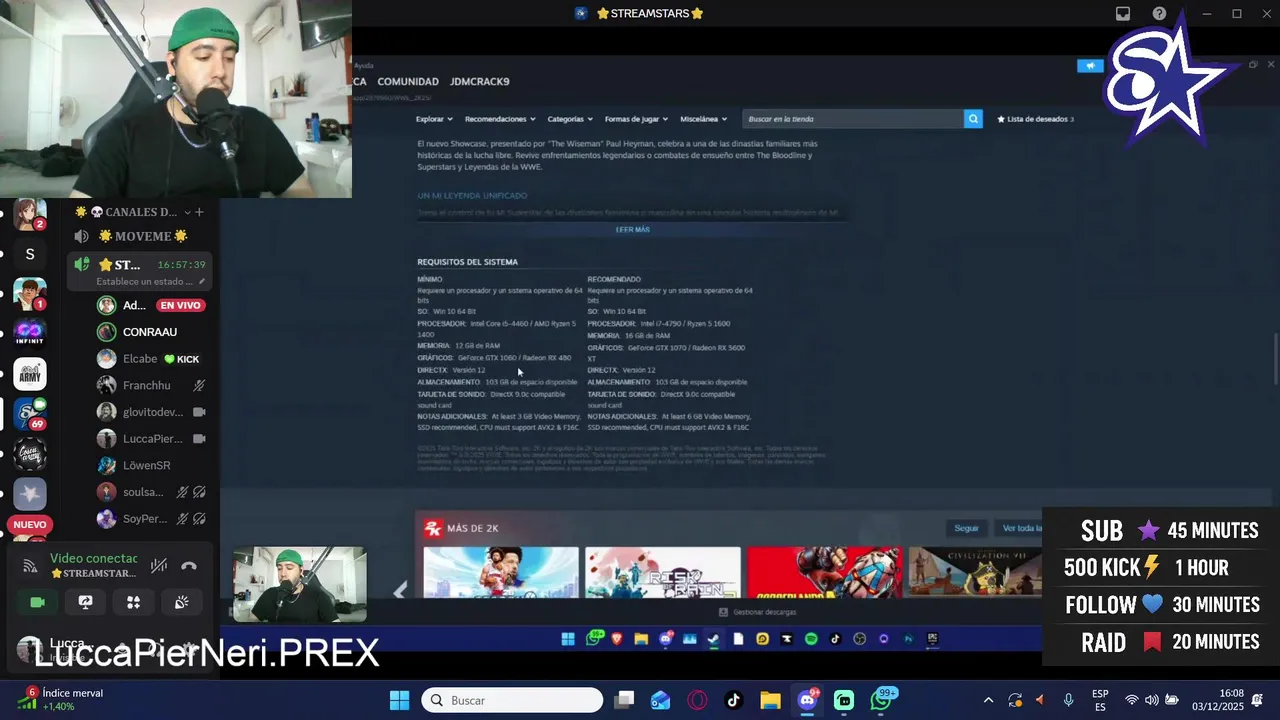Open the ARMY server icon
Screen dimensions: 1280x720
[x=30, y=374]
